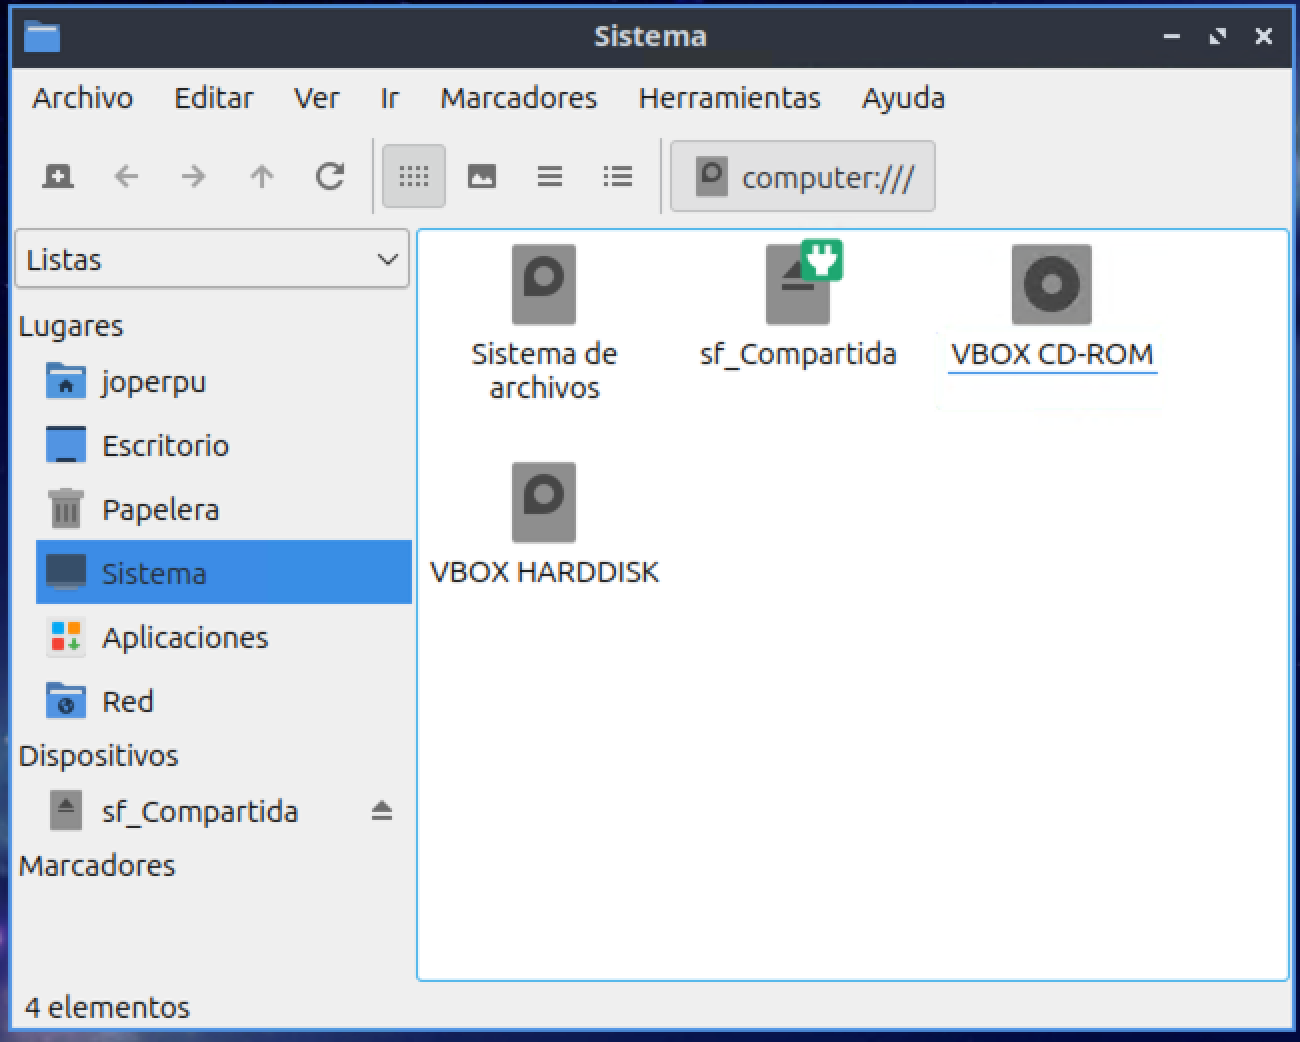This screenshot has width=1300, height=1042.
Task: Close the Sistema window
Action: (1264, 37)
